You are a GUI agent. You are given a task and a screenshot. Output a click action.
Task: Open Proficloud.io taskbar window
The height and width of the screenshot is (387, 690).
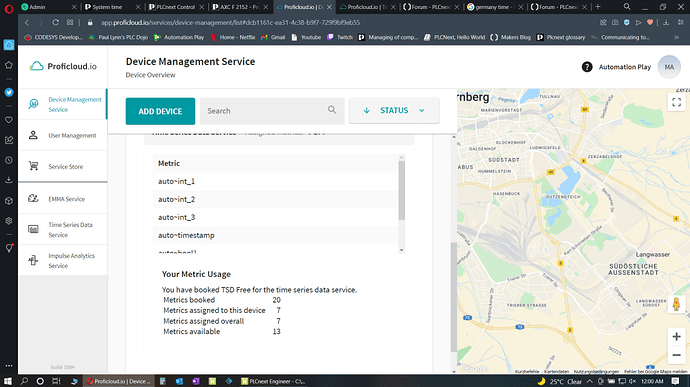click(119, 381)
